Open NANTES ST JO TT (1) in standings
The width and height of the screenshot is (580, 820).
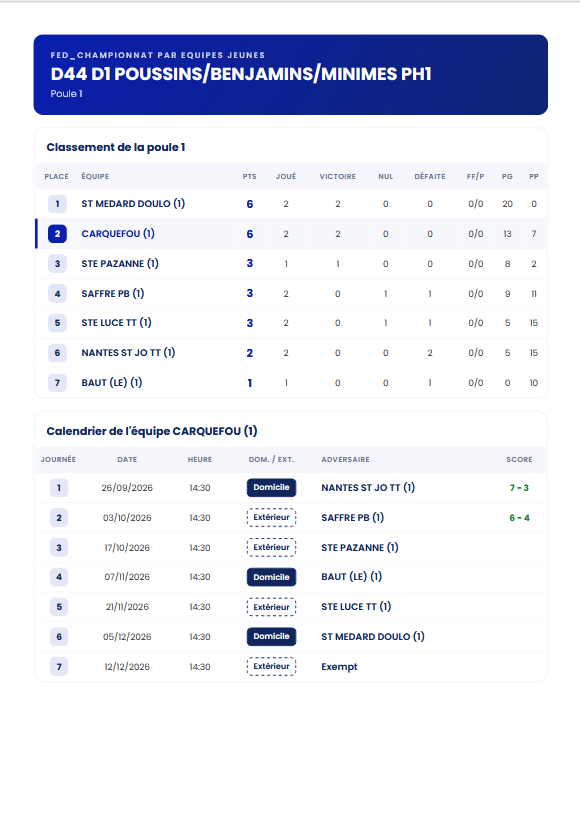(x=128, y=352)
